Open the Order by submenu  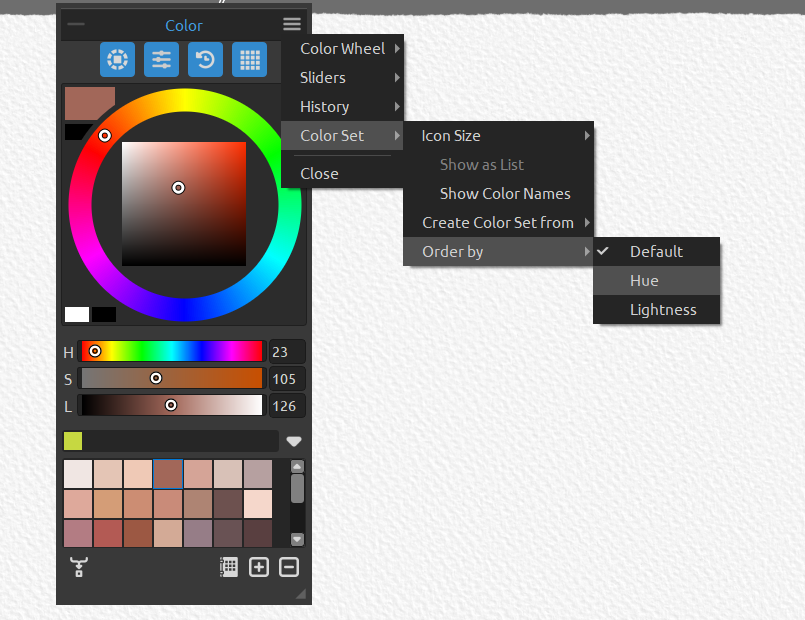tap(450, 251)
